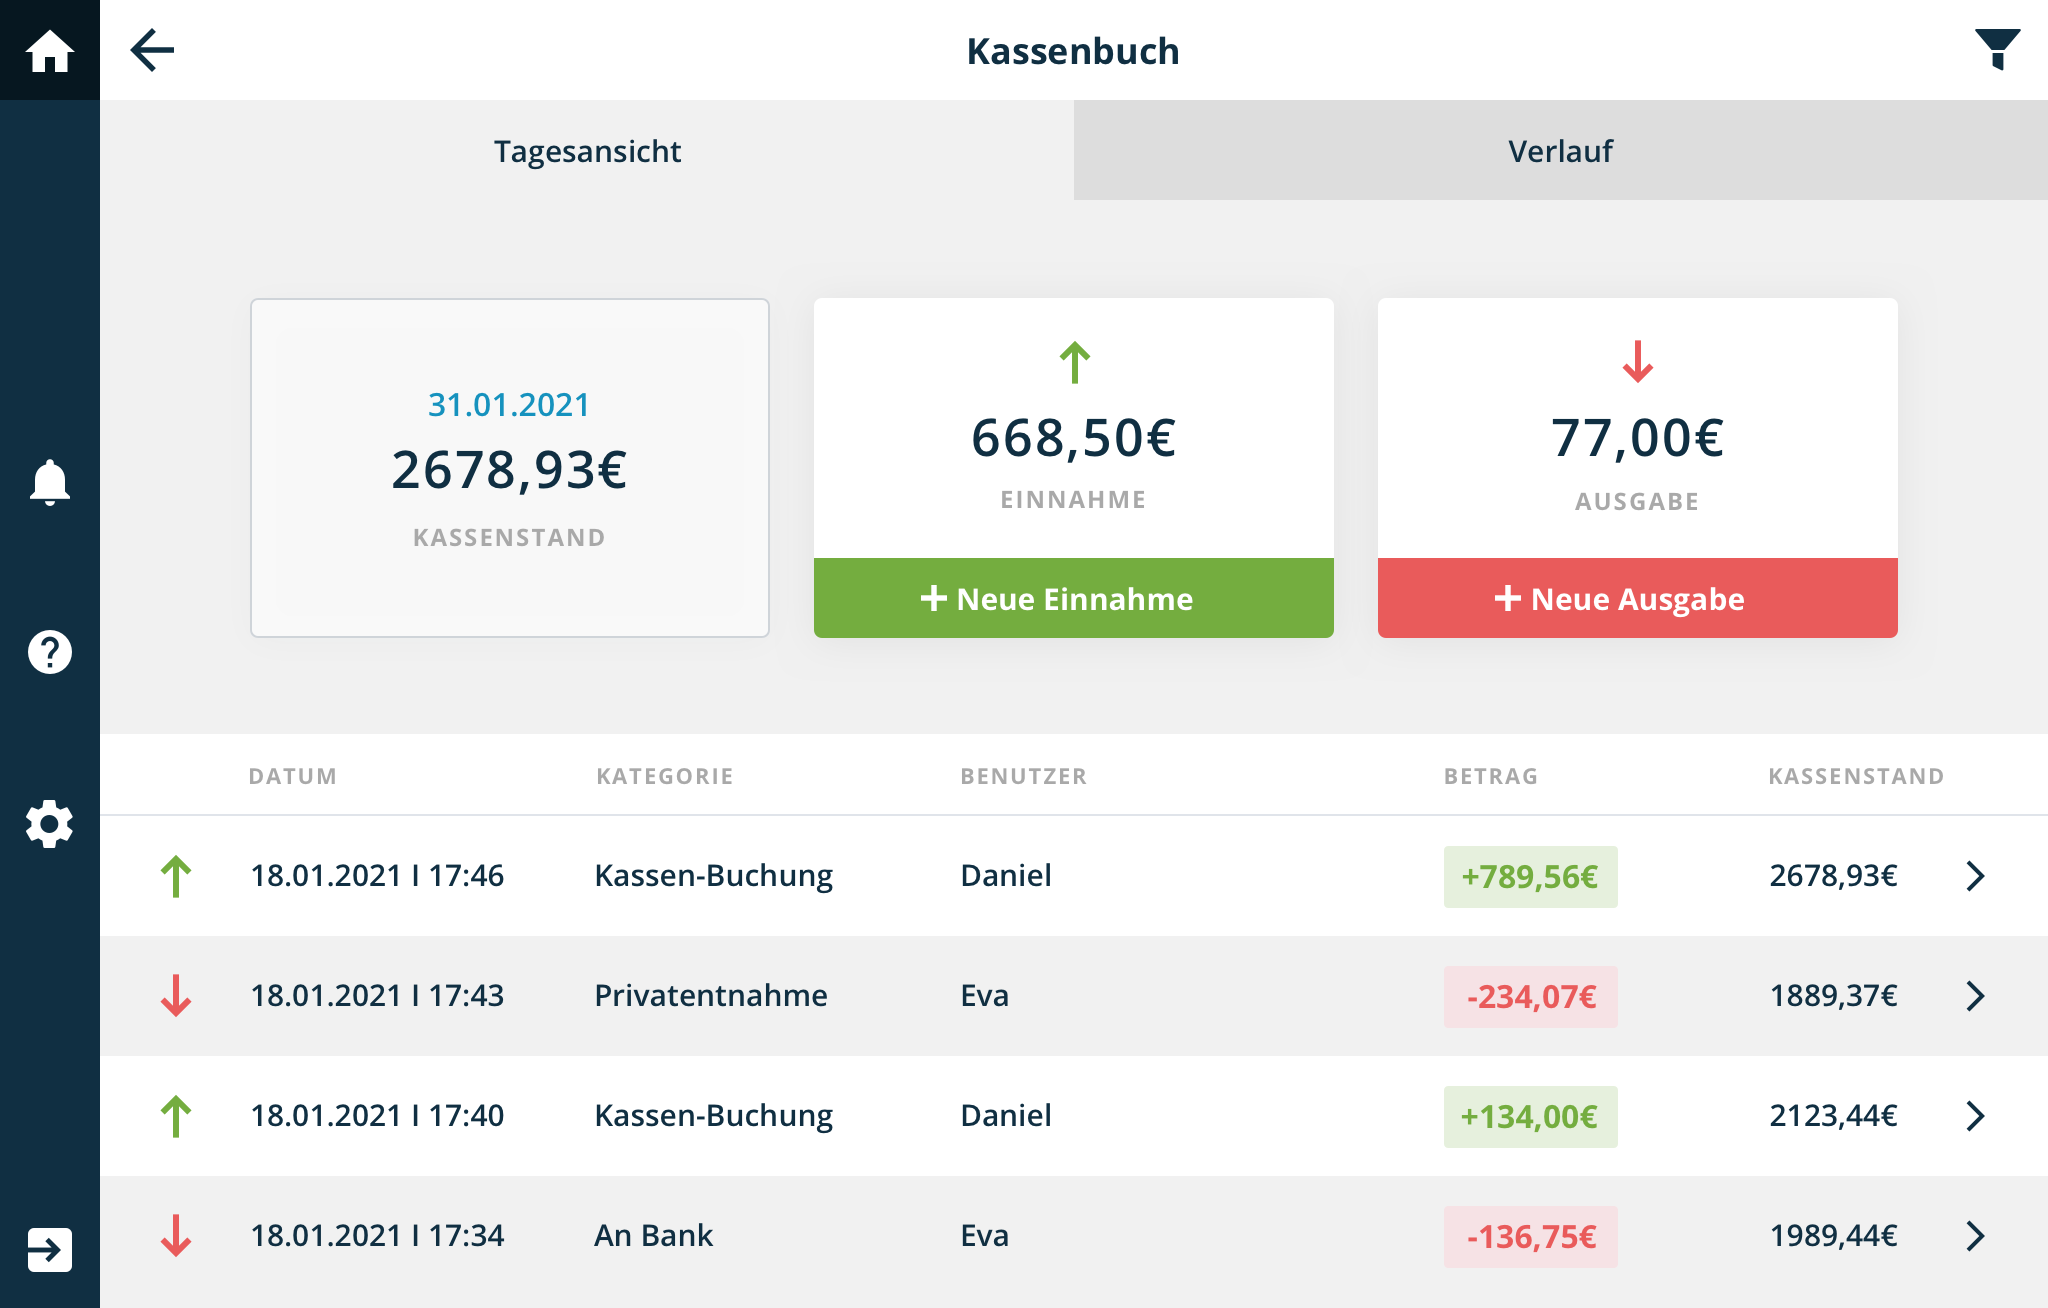Screen dimensions: 2048x1308
Task: Open notifications via the bell icon
Action: [x=49, y=483]
